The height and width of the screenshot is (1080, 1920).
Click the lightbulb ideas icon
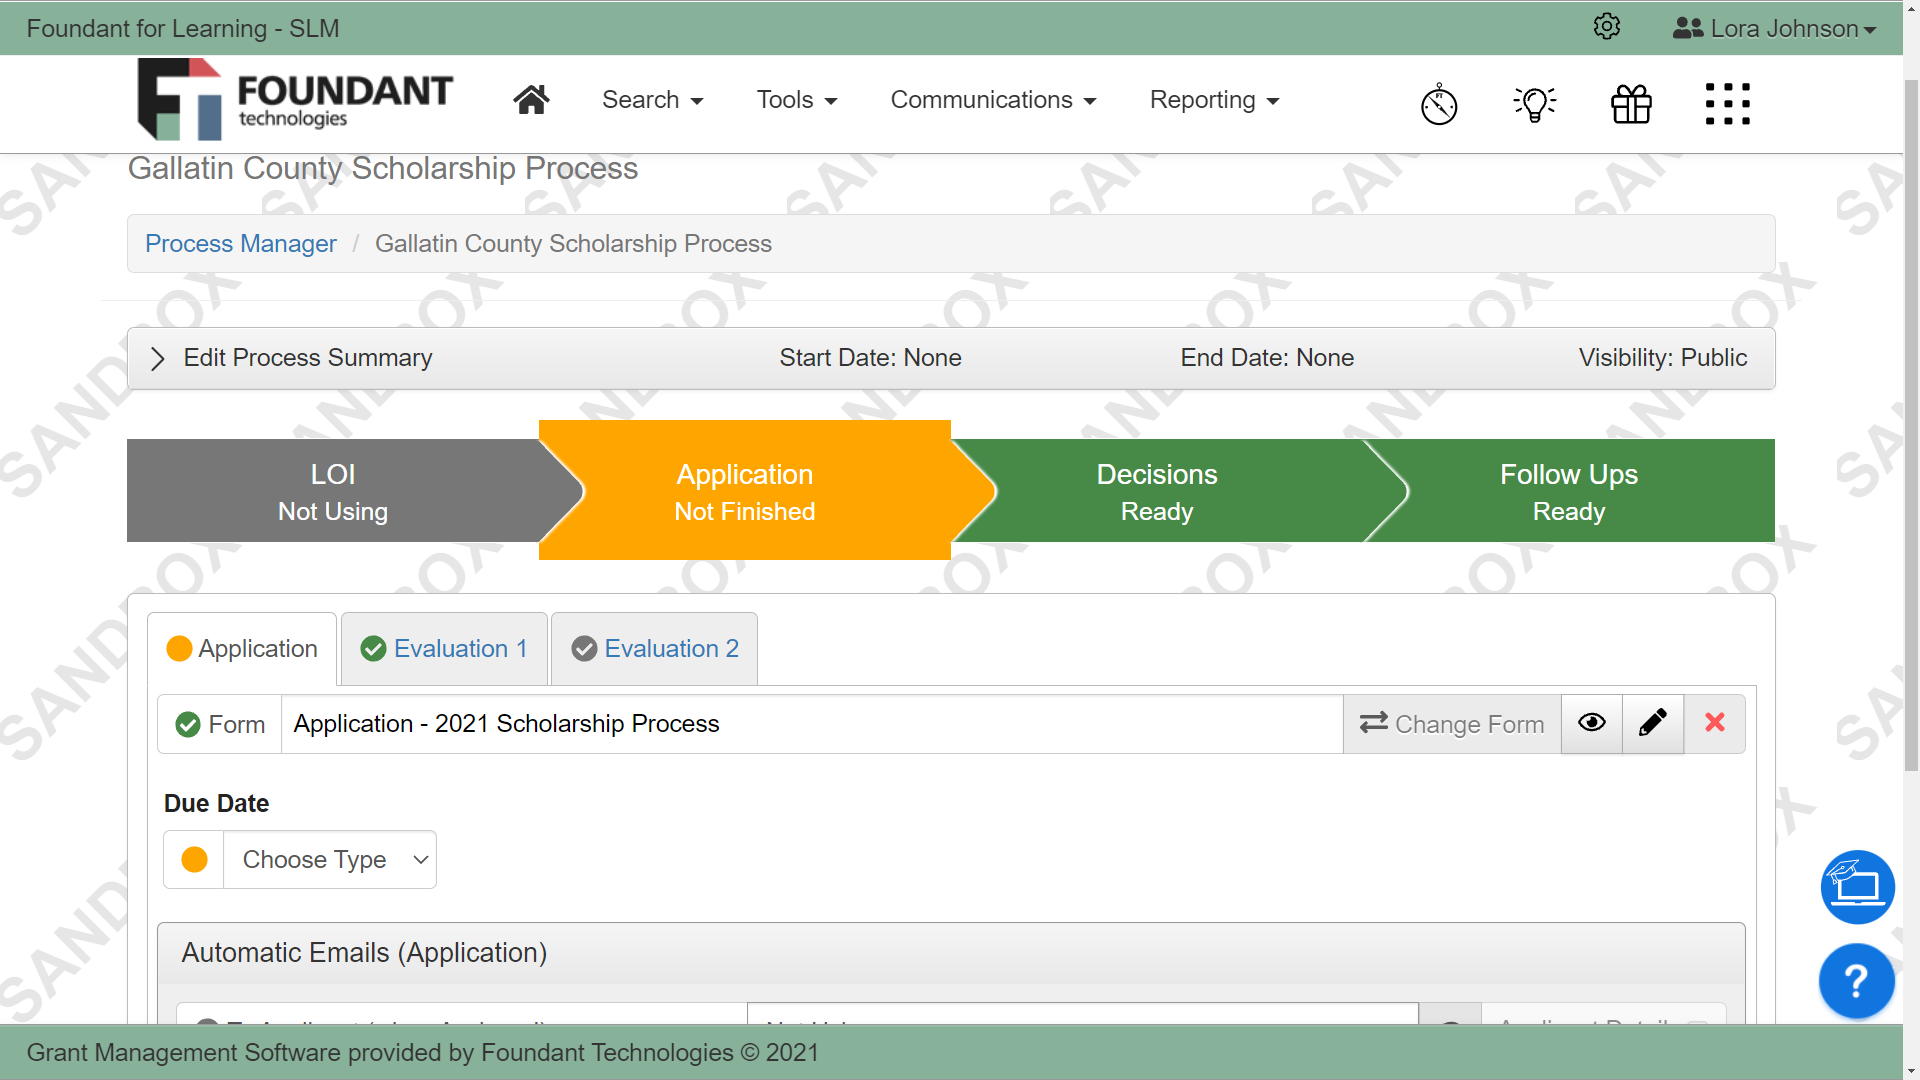pos(1535,104)
